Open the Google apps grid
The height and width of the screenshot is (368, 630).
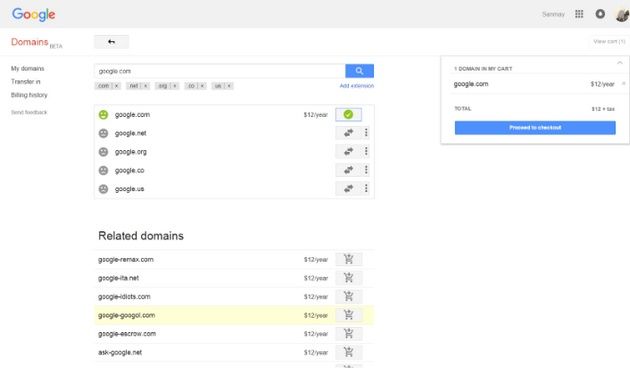click(x=579, y=14)
